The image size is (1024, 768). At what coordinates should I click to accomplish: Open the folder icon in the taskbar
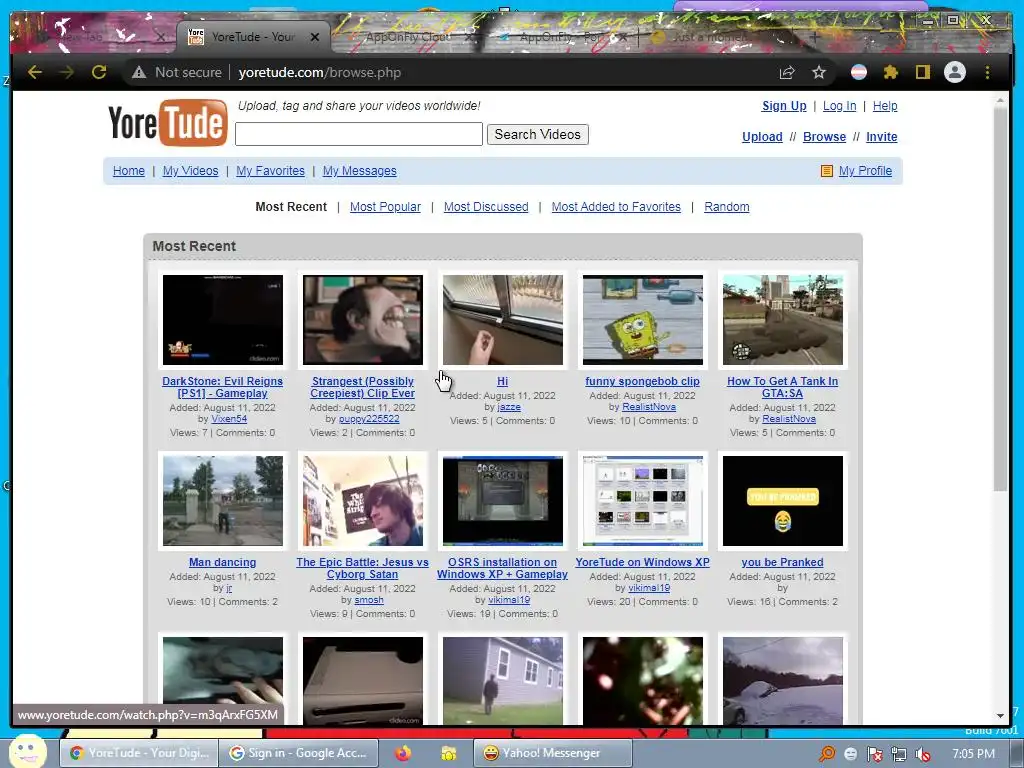tap(449, 753)
